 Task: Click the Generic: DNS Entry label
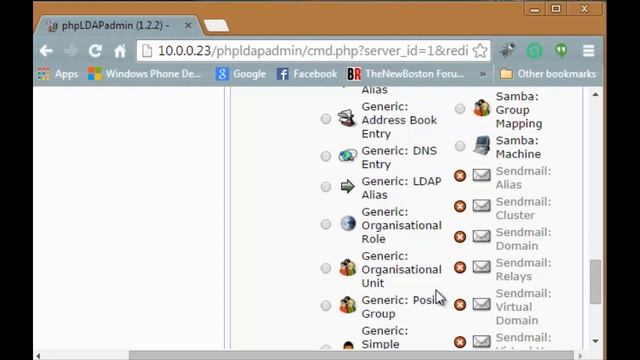(399, 158)
